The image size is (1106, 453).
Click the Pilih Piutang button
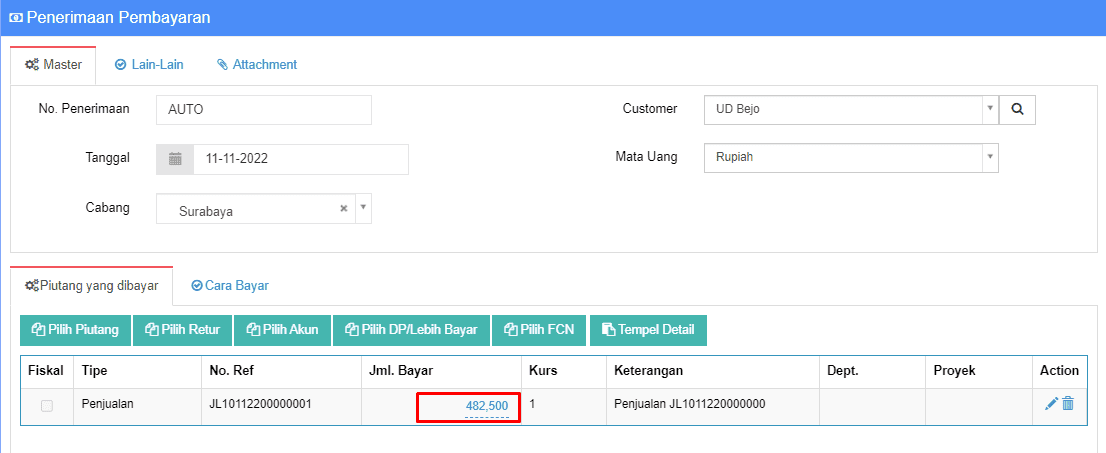pyautogui.click(x=75, y=330)
